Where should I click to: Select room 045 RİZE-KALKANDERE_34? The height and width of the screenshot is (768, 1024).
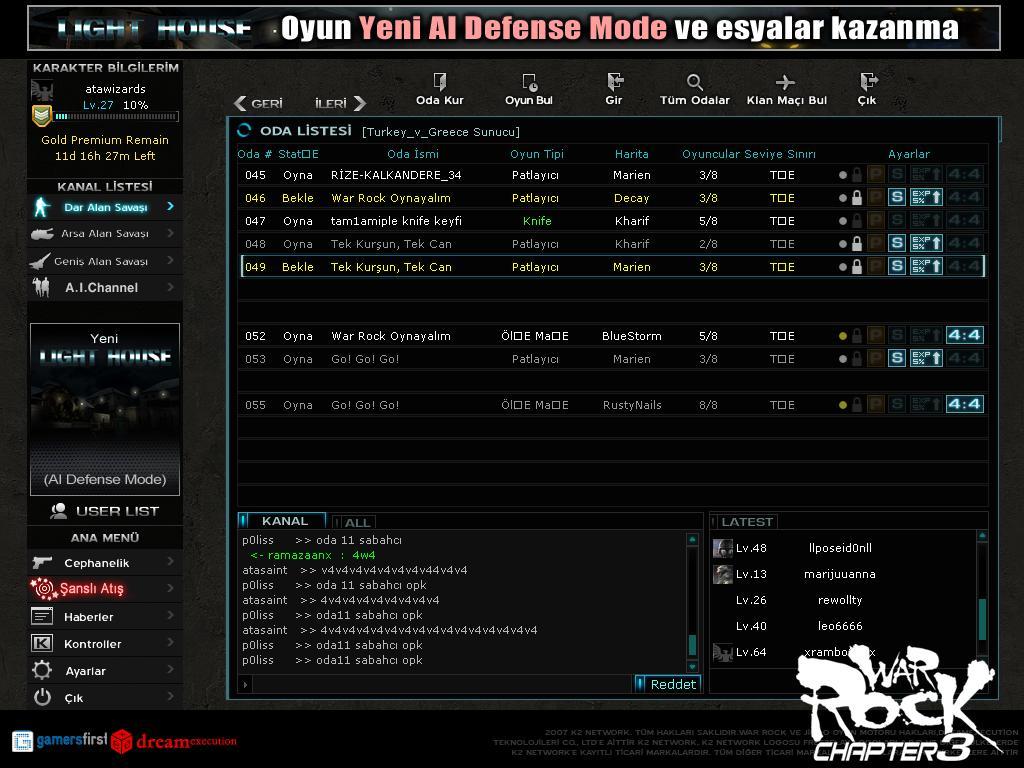click(x=613, y=175)
